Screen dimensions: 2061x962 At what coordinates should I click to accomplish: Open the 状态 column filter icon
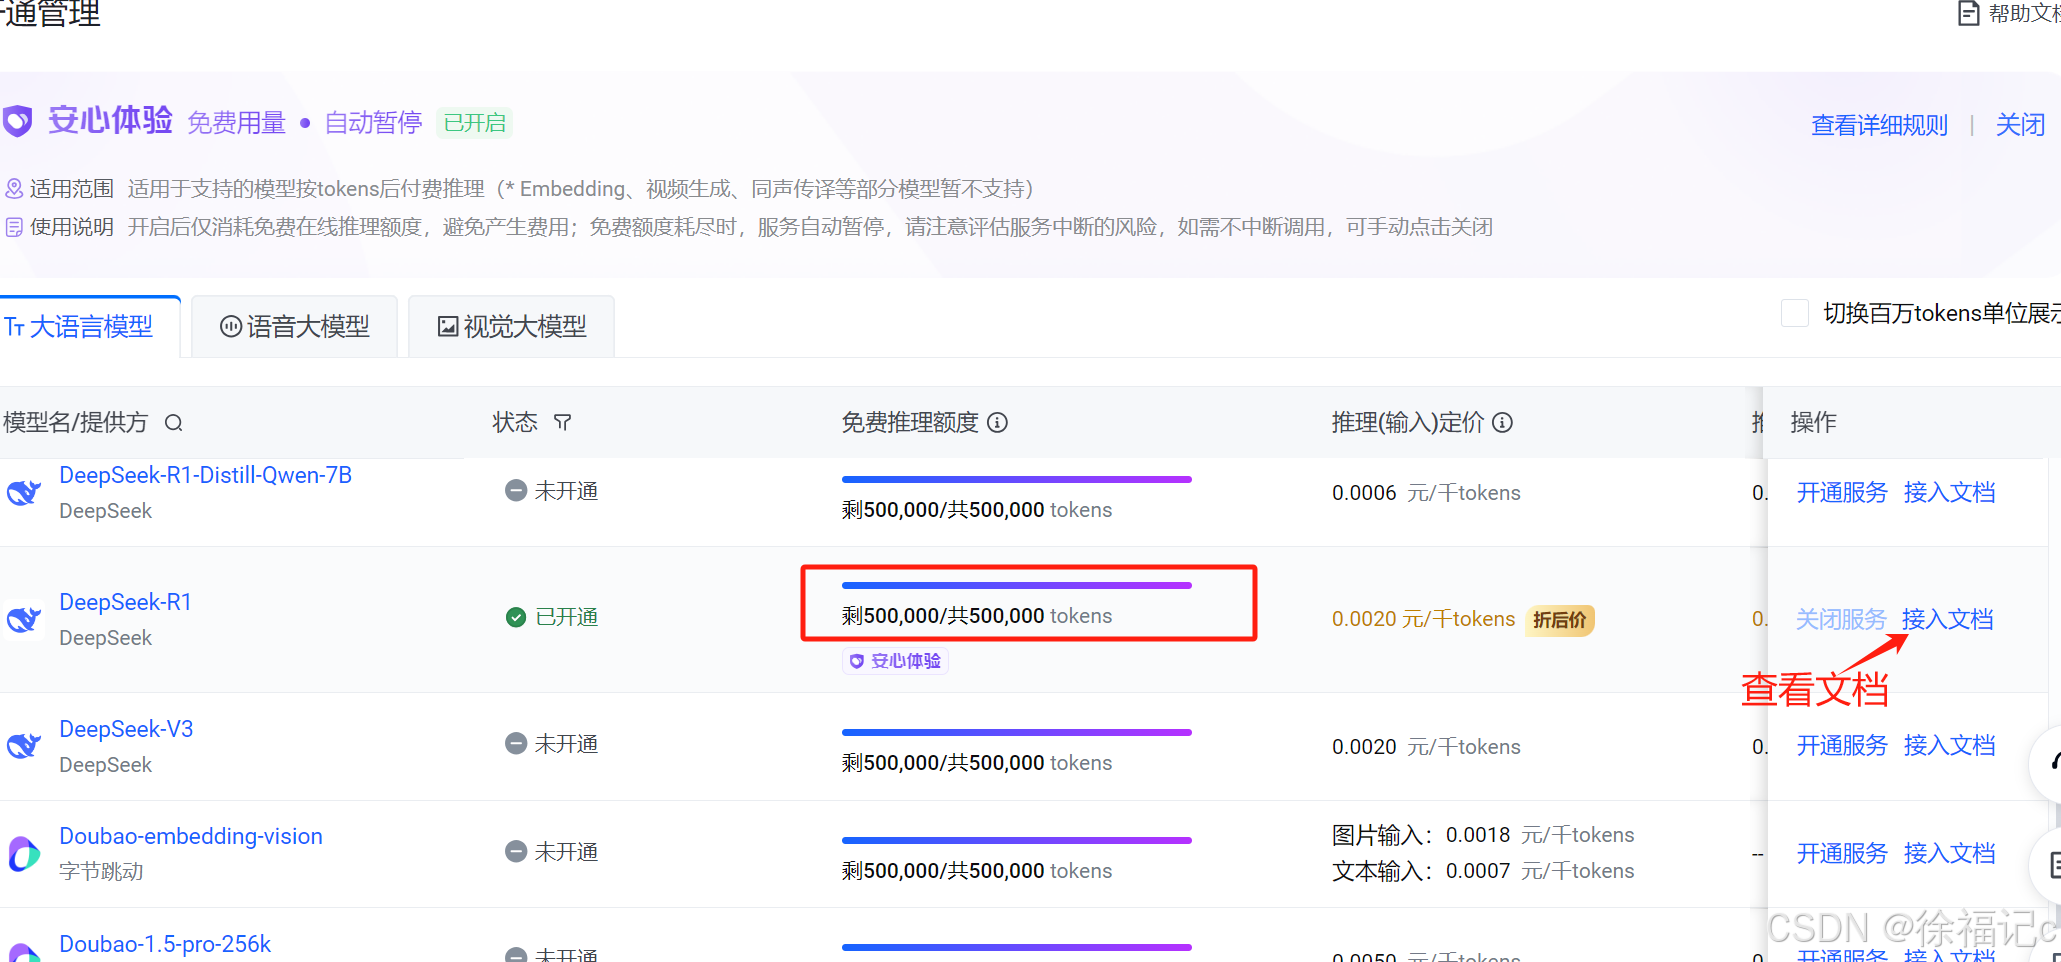click(x=563, y=423)
